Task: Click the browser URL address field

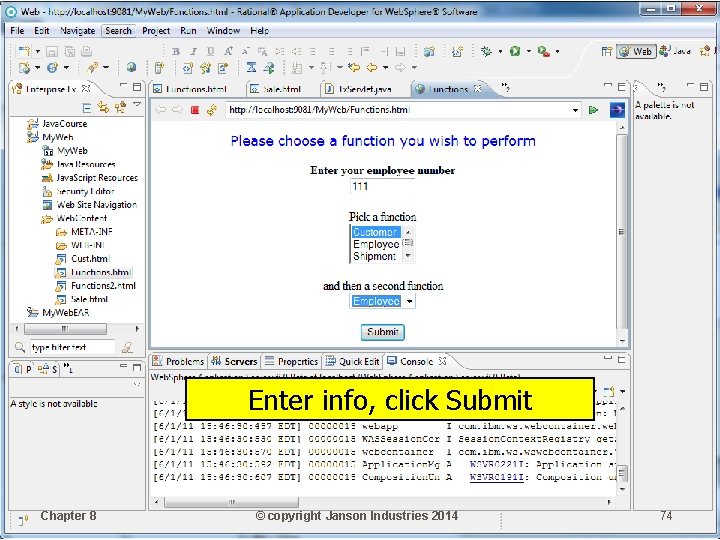Action: pyautogui.click(x=398, y=110)
